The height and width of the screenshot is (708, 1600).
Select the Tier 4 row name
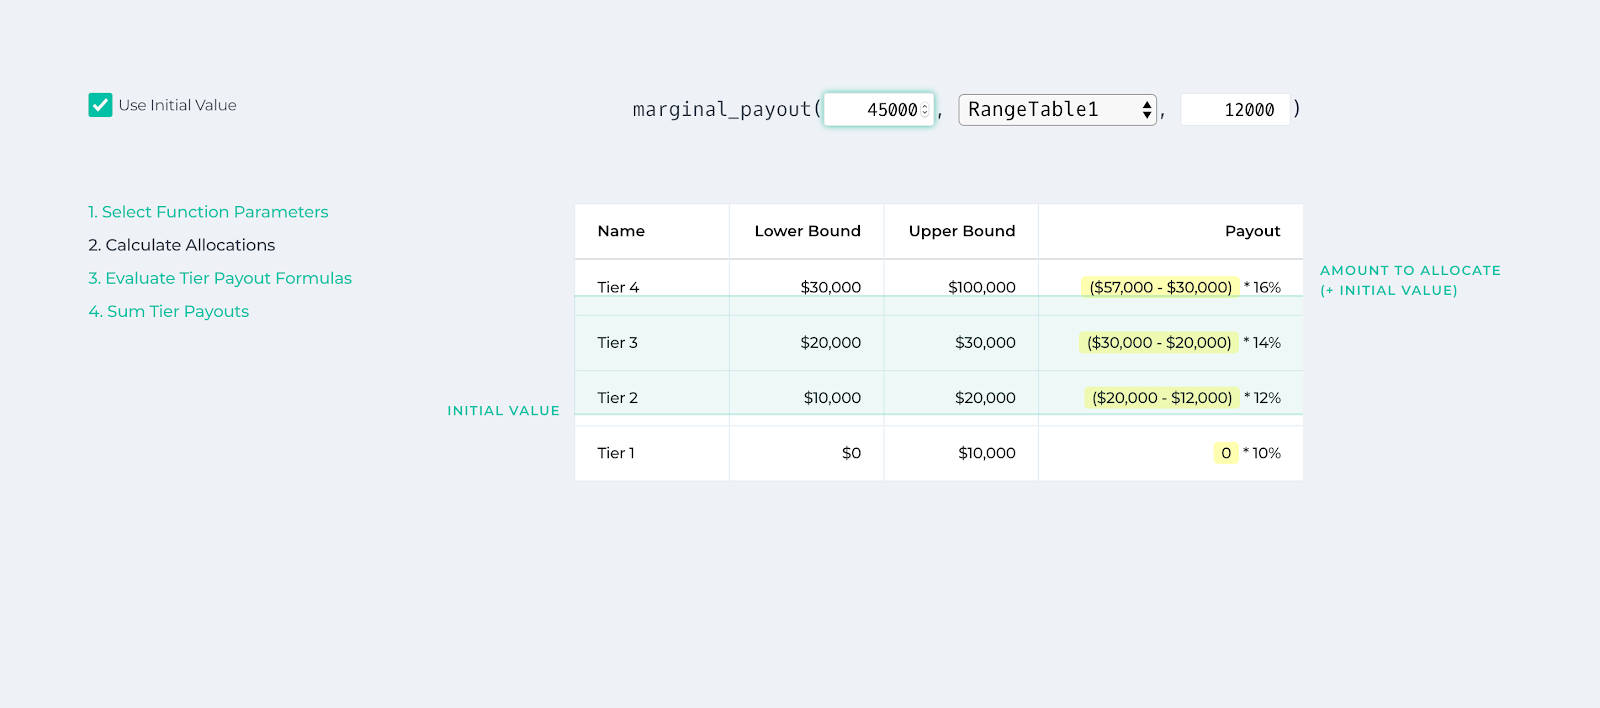[x=618, y=287]
